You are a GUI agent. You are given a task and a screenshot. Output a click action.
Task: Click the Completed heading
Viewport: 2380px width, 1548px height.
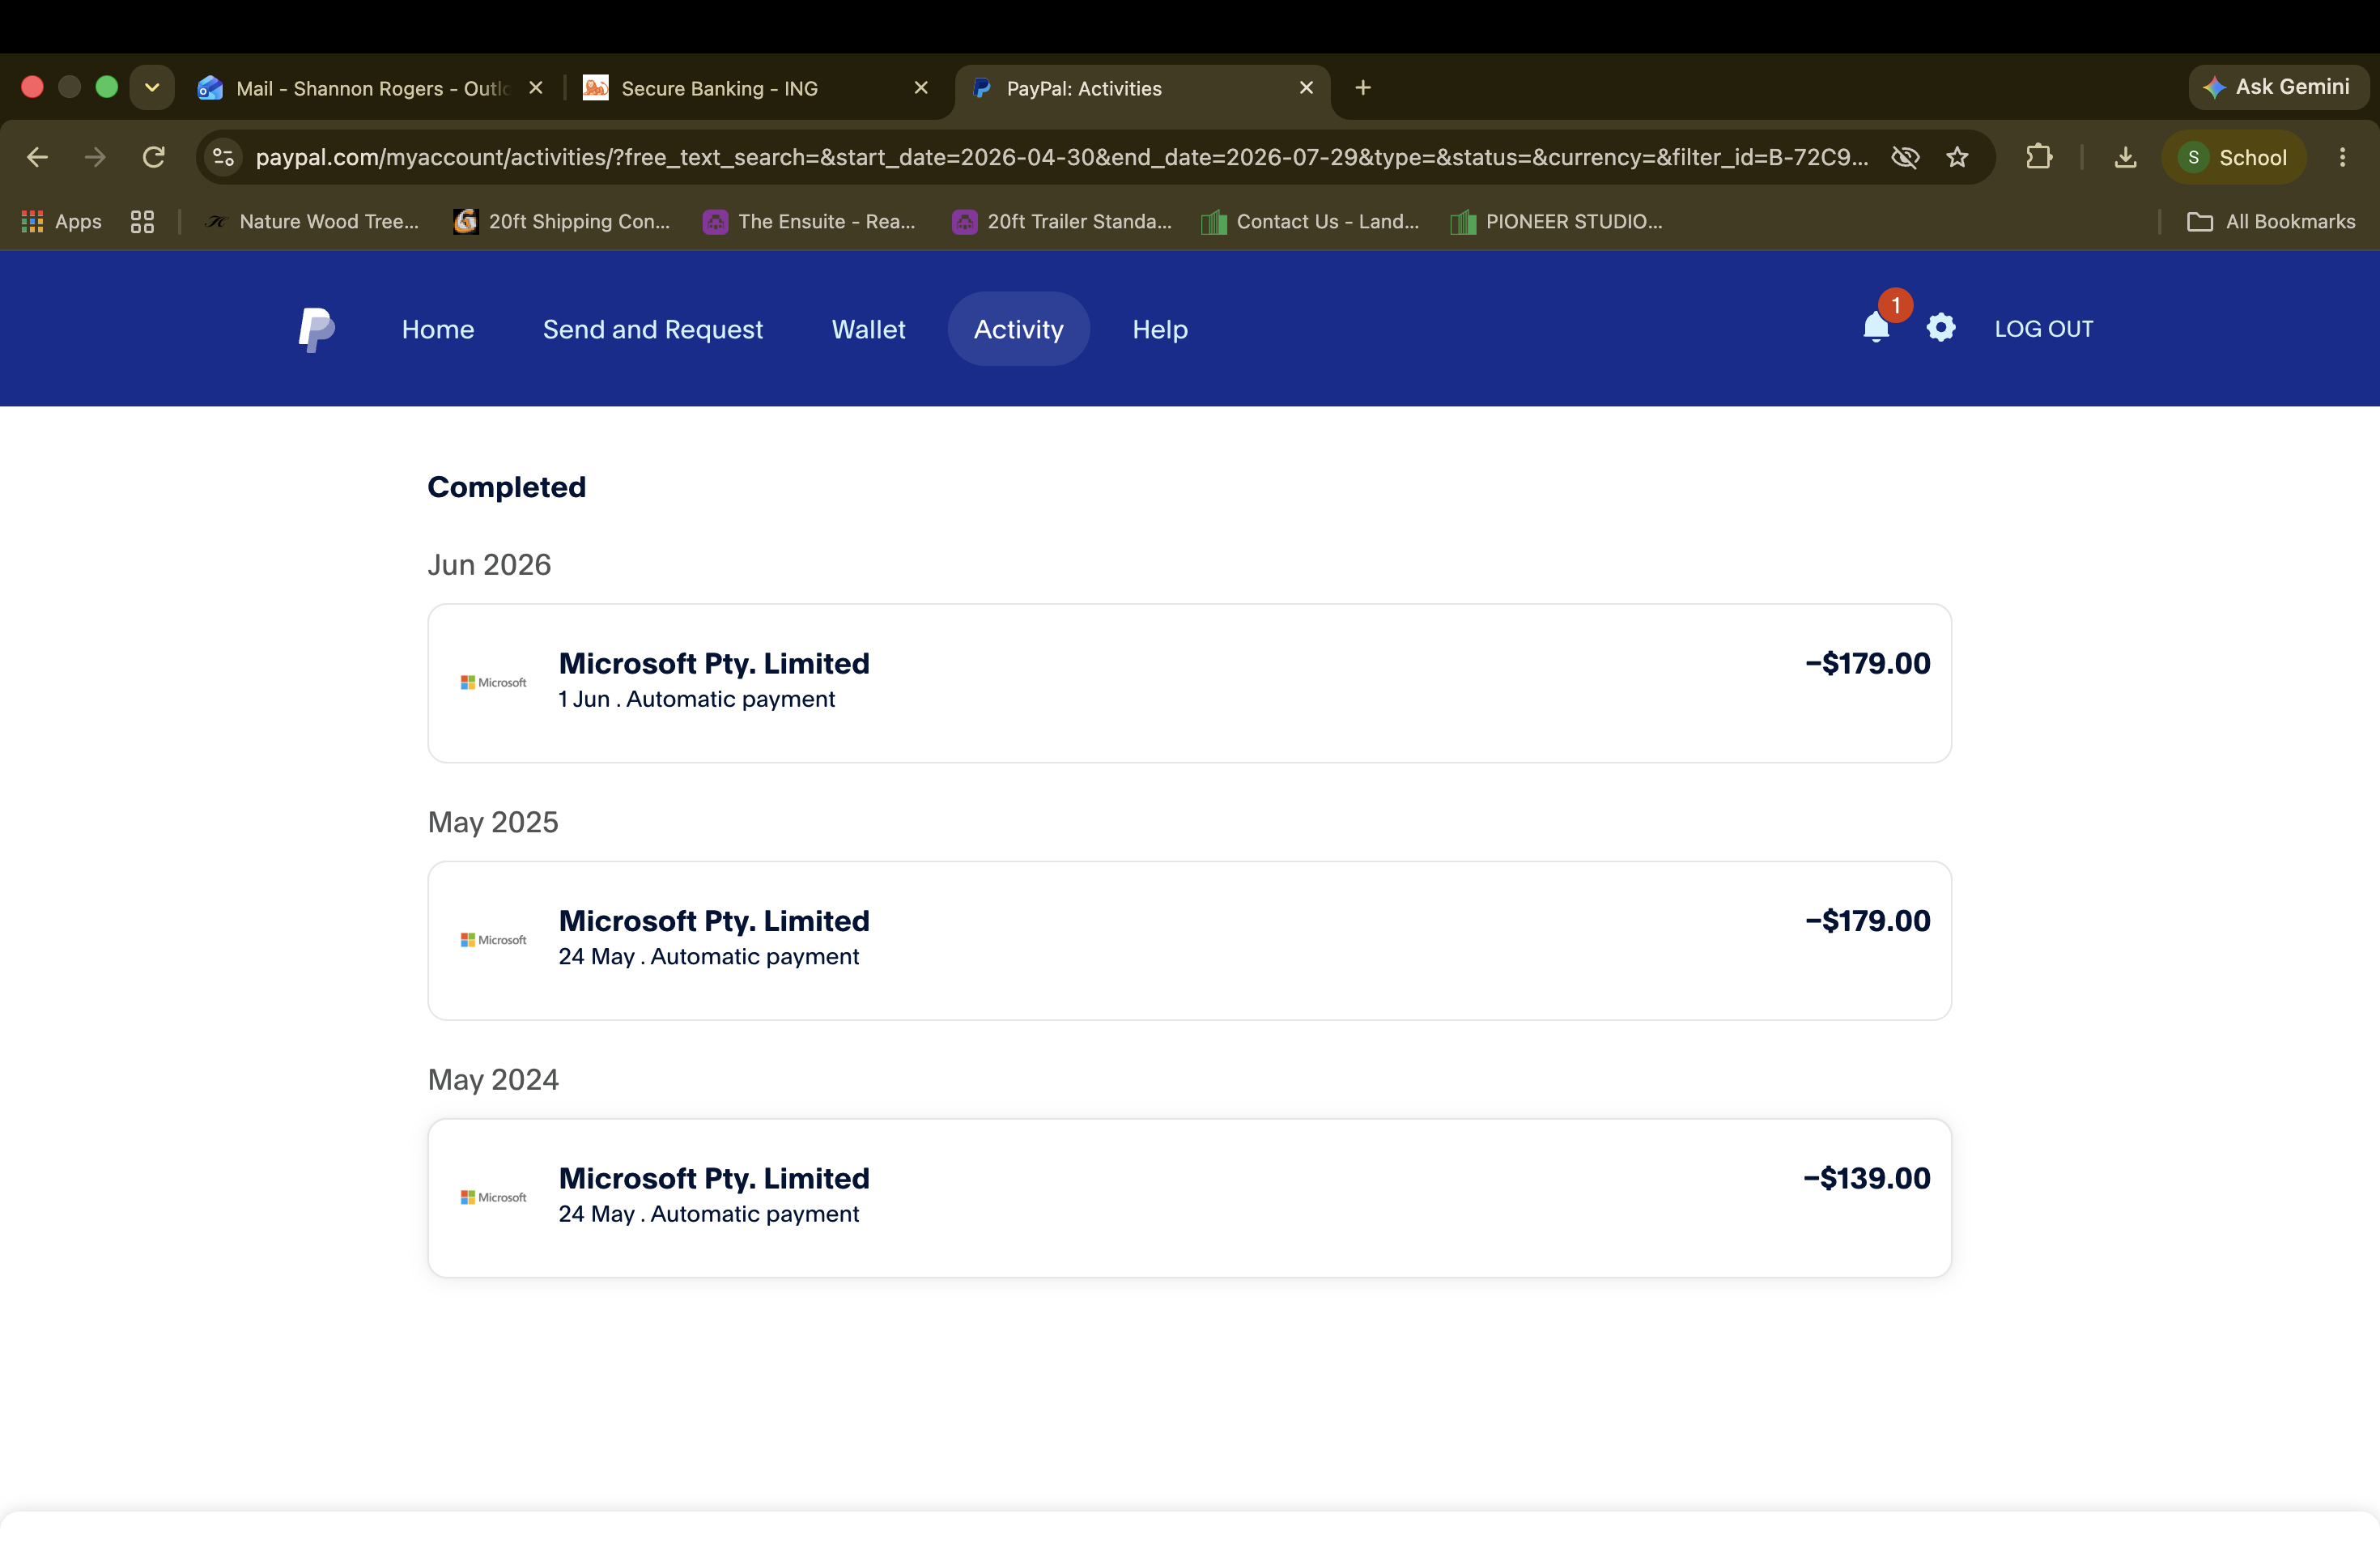click(x=507, y=487)
